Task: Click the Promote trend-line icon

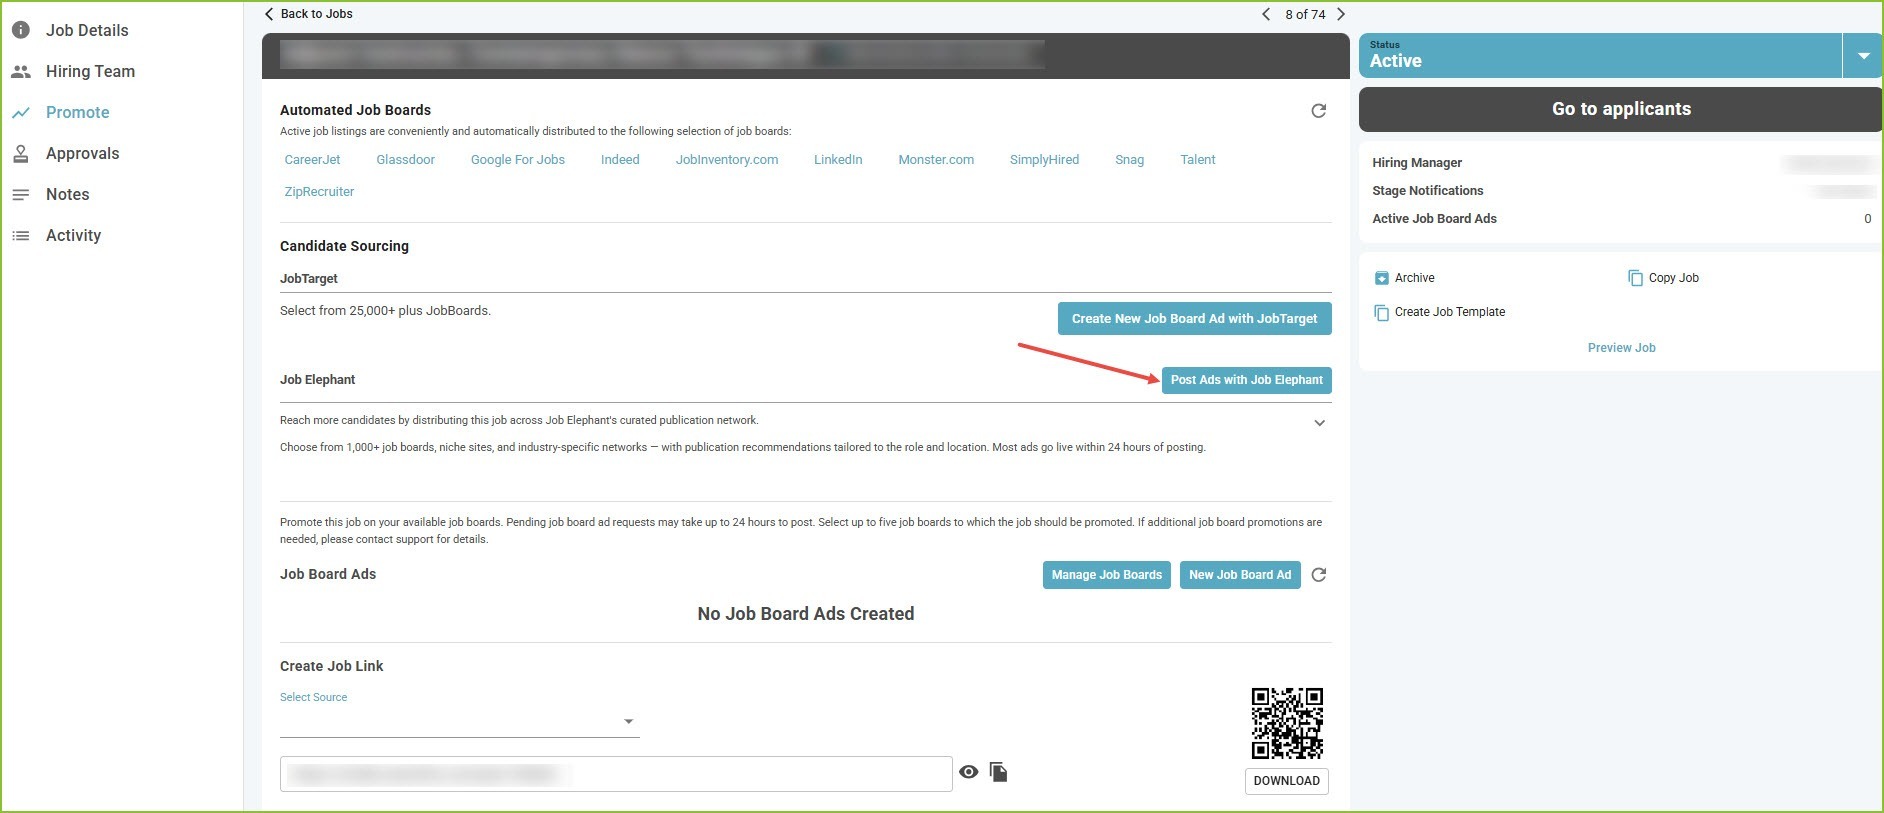Action: pyautogui.click(x=21, y=113)
